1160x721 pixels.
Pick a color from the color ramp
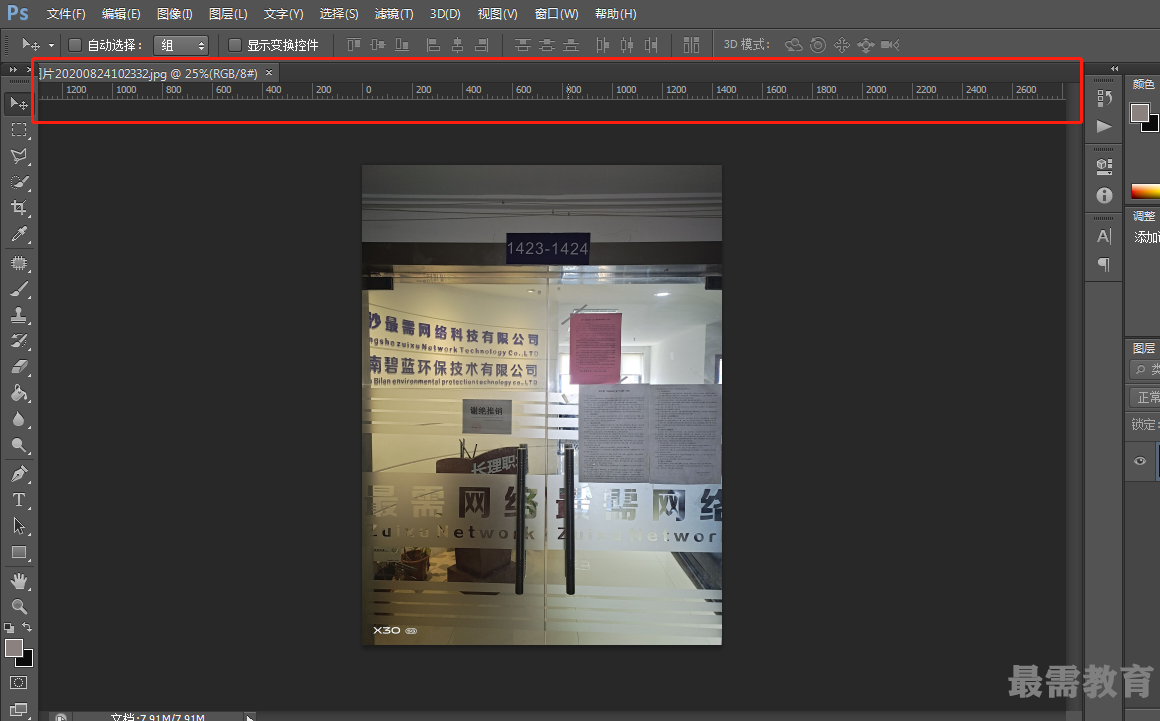(1145, 191)
